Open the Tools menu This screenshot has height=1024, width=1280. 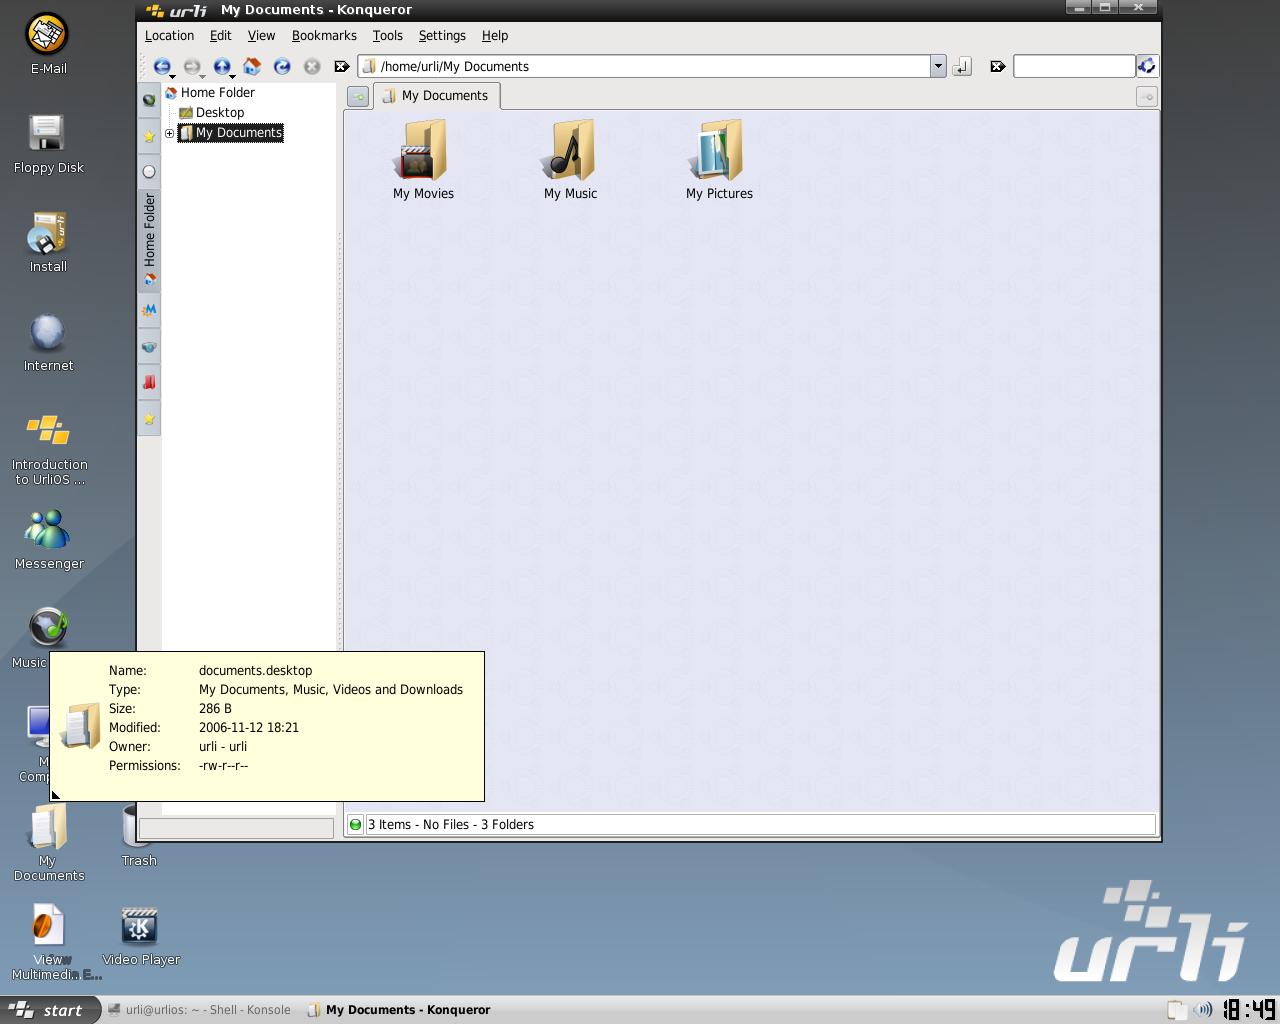387,35
